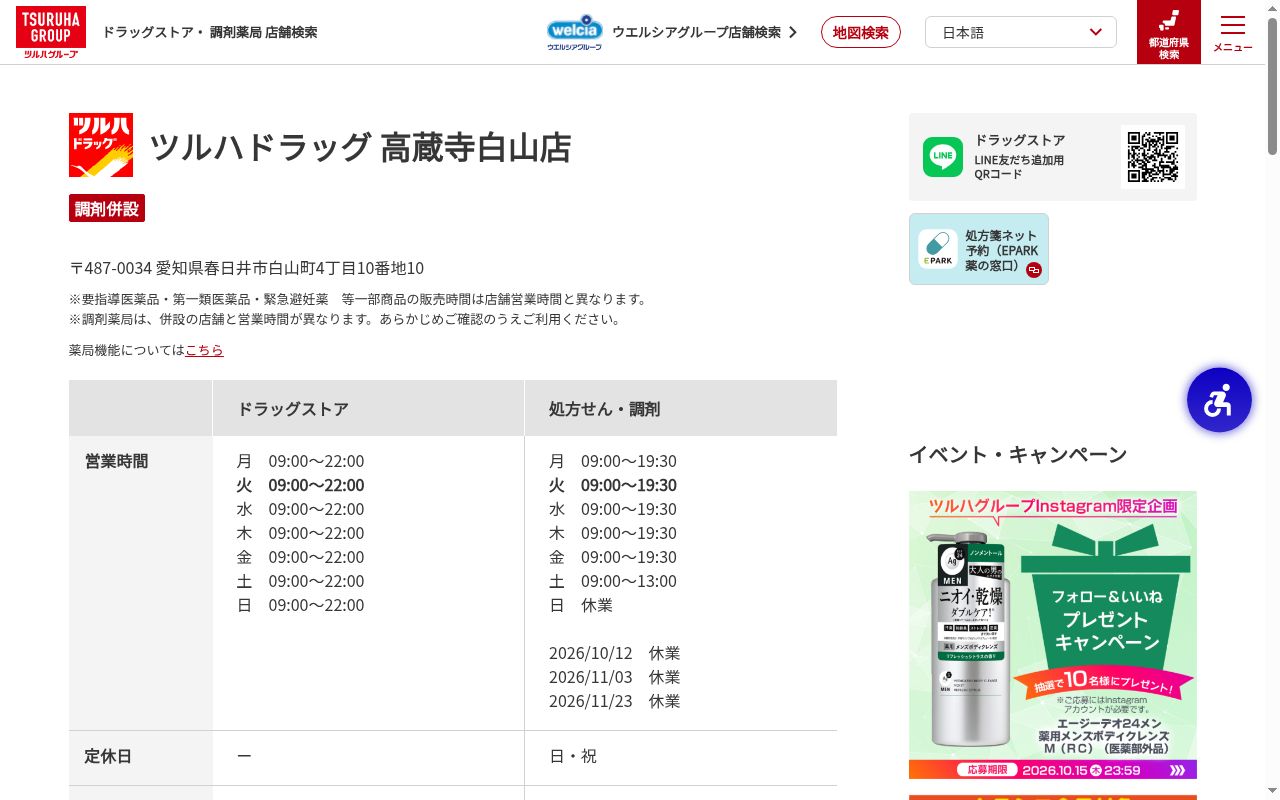Open the Instagram present campaign banner
Image resolution: width=1280 pixels, height=800 pixels.
coord(1053,635)
